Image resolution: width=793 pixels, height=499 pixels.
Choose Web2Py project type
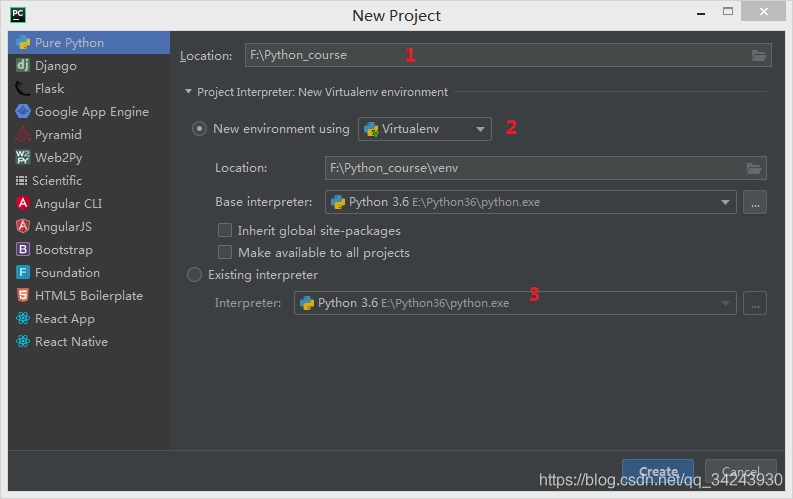tap(89, 157)
